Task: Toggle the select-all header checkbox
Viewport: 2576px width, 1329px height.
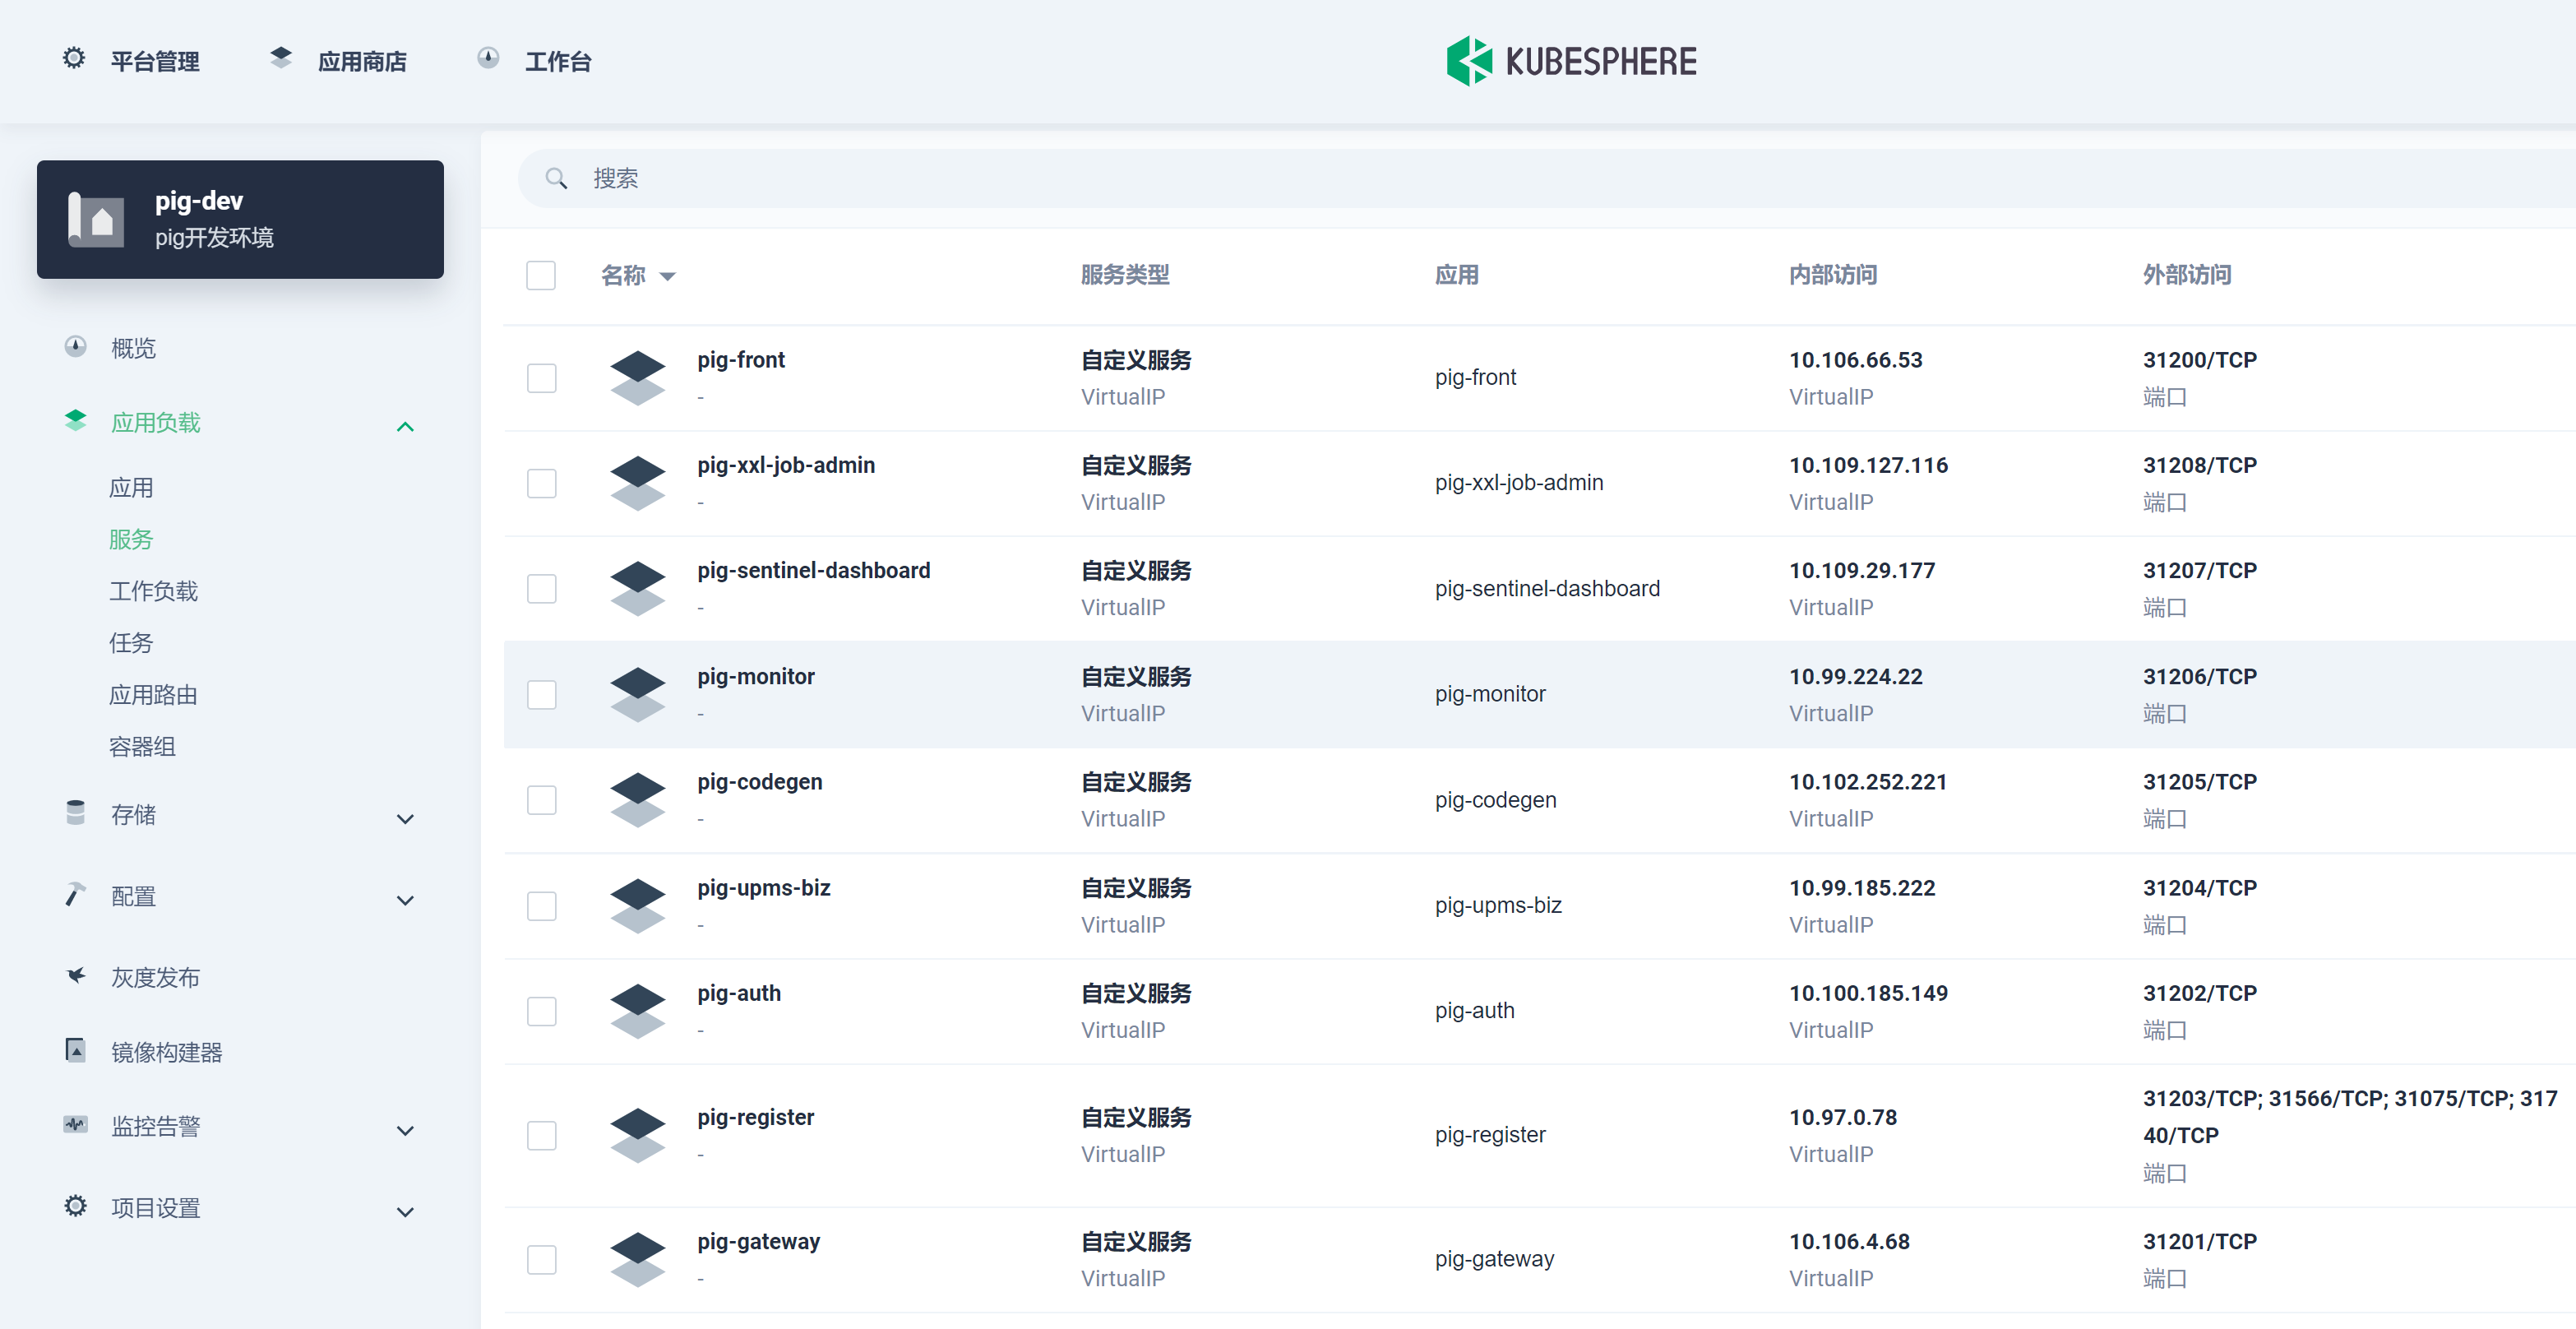Action: 541,275
